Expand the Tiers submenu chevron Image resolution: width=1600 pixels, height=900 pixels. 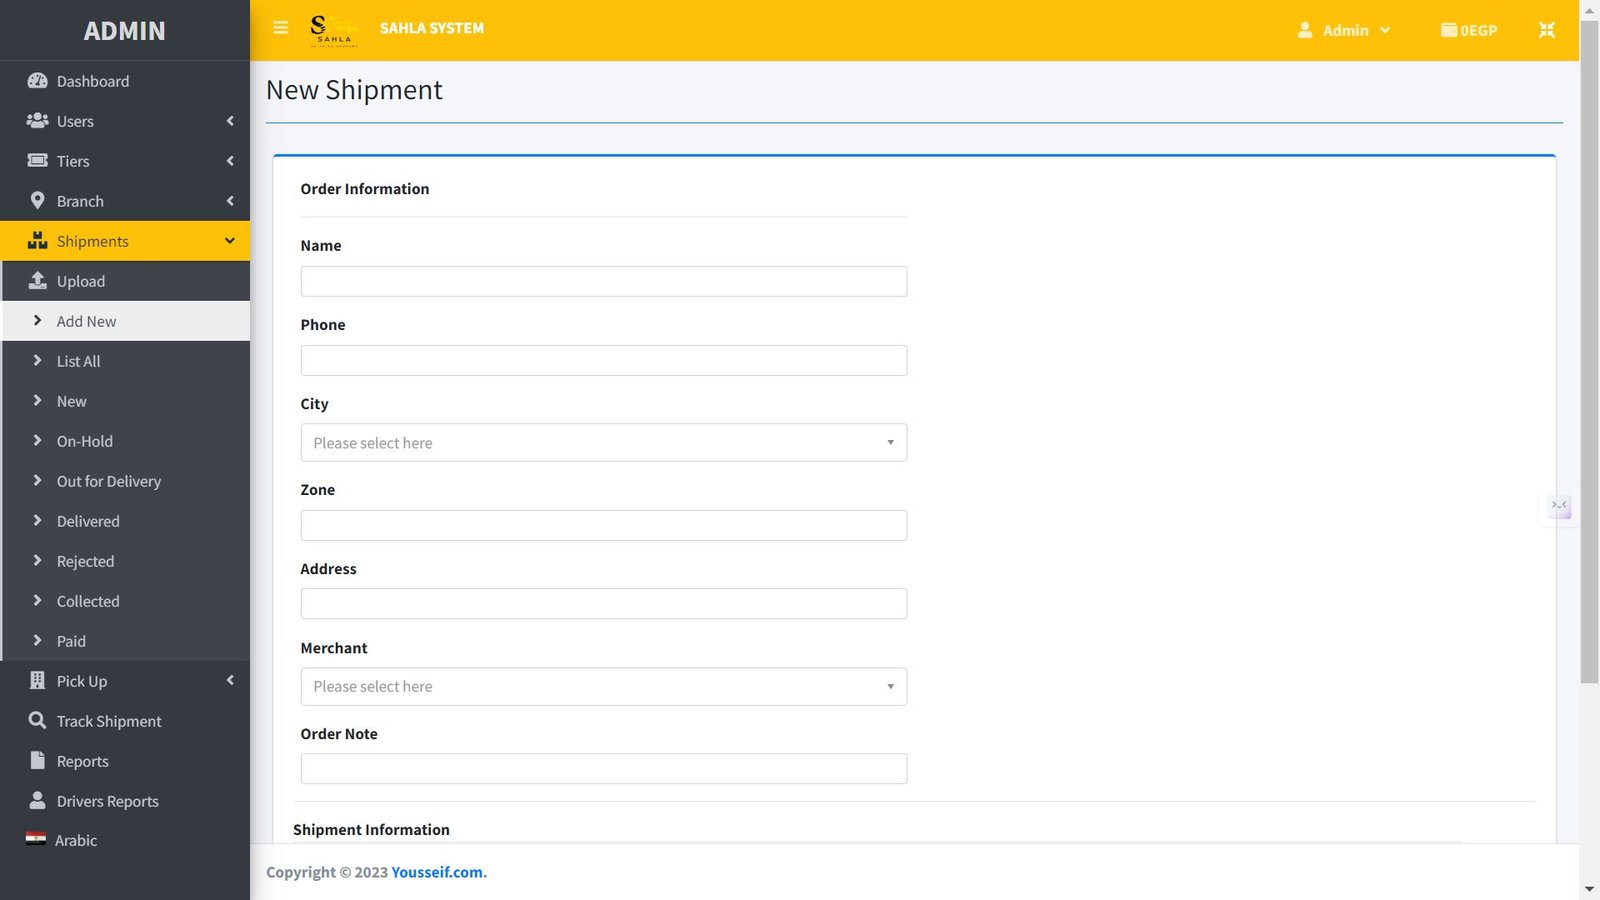(x=230, y=161)
